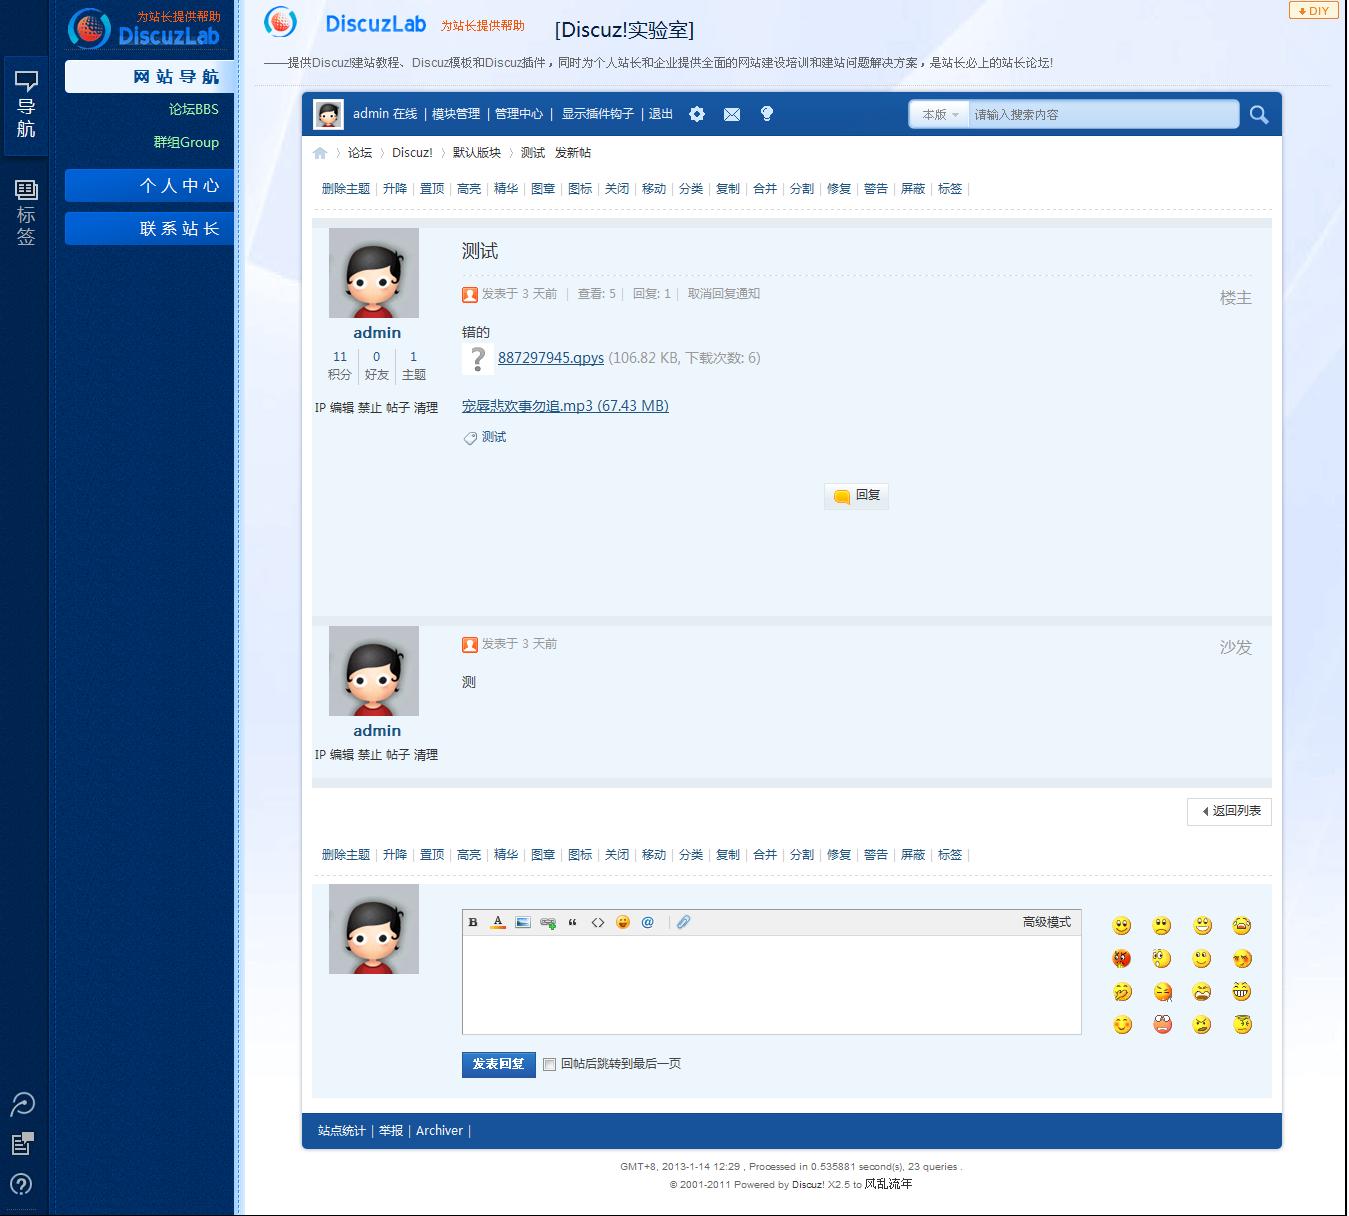The width and height of the screenshot is (1349, 1216).
Task: Insert the crying emoticon in top row
Action: (x=1242, y=926)
